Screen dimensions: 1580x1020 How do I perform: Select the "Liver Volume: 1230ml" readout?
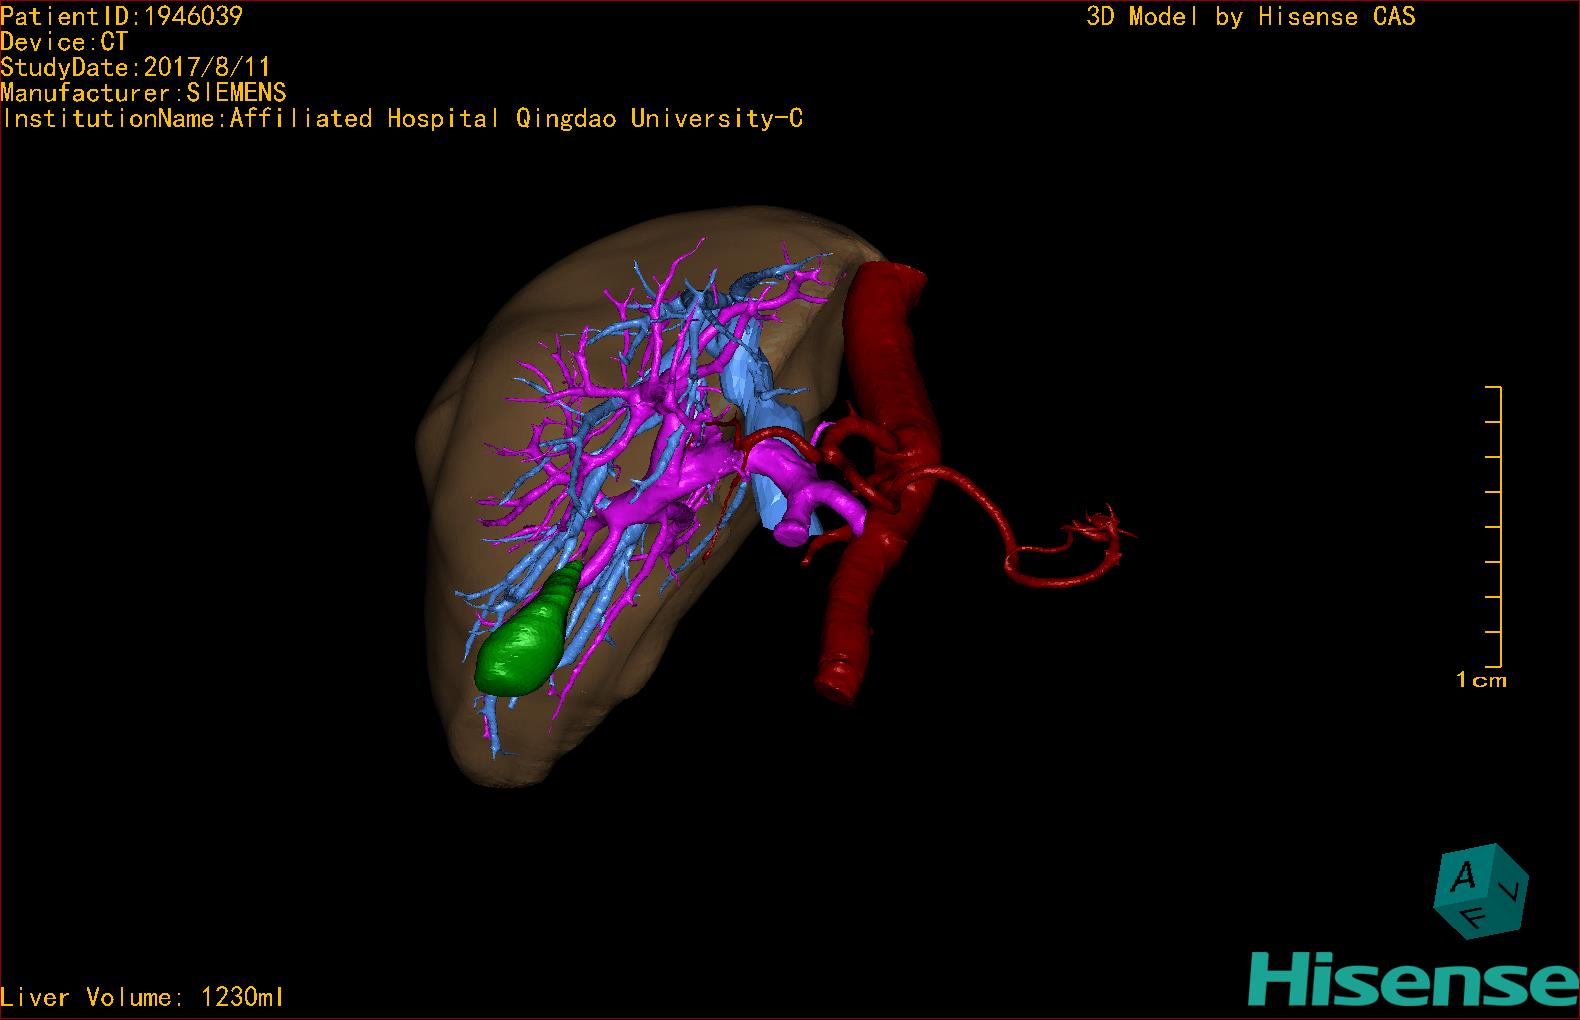(143, 997)
